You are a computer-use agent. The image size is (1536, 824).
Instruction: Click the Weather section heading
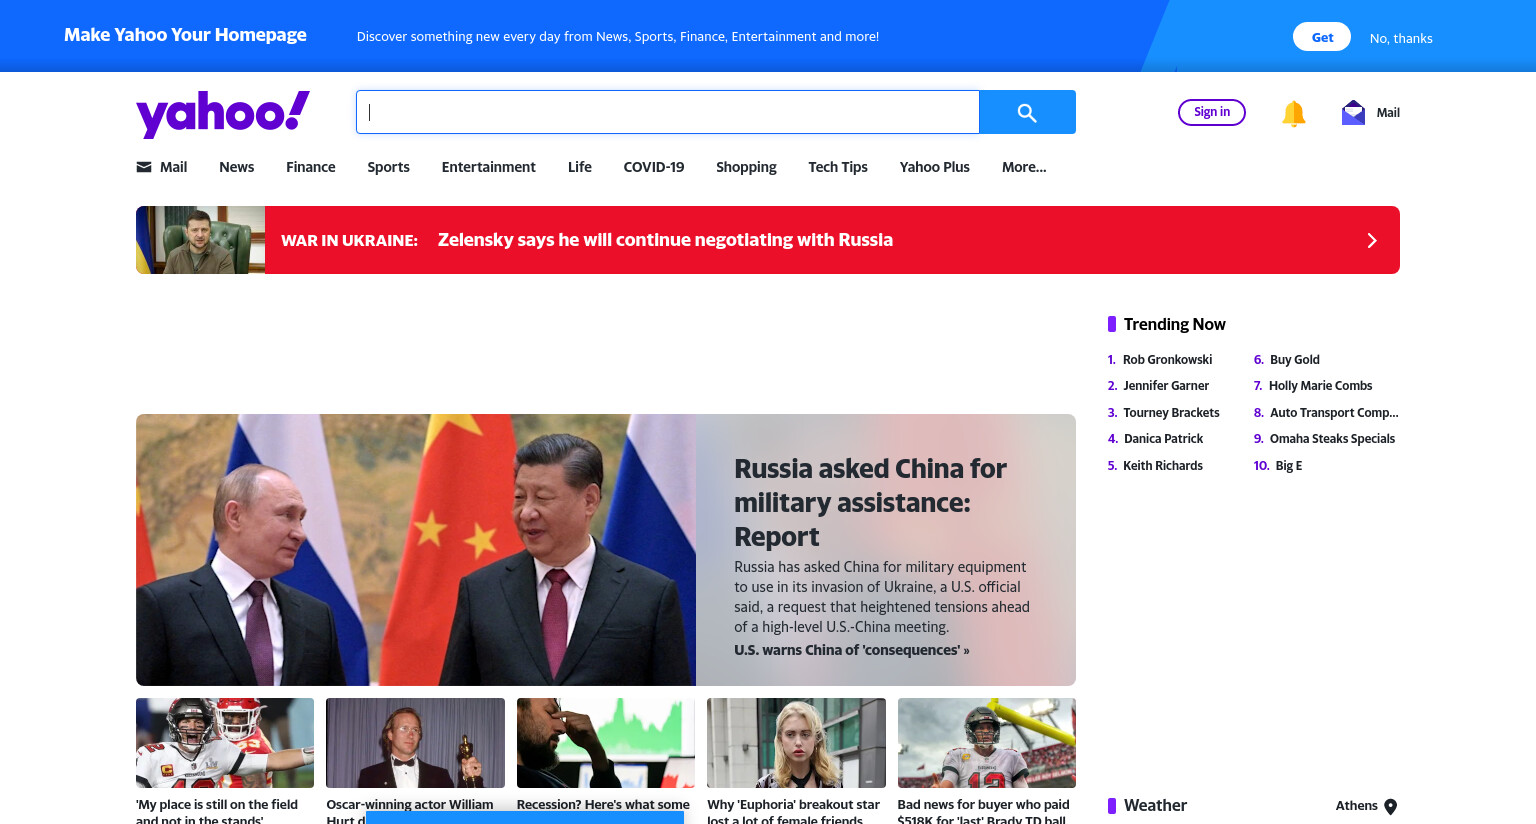[1155, 806]
